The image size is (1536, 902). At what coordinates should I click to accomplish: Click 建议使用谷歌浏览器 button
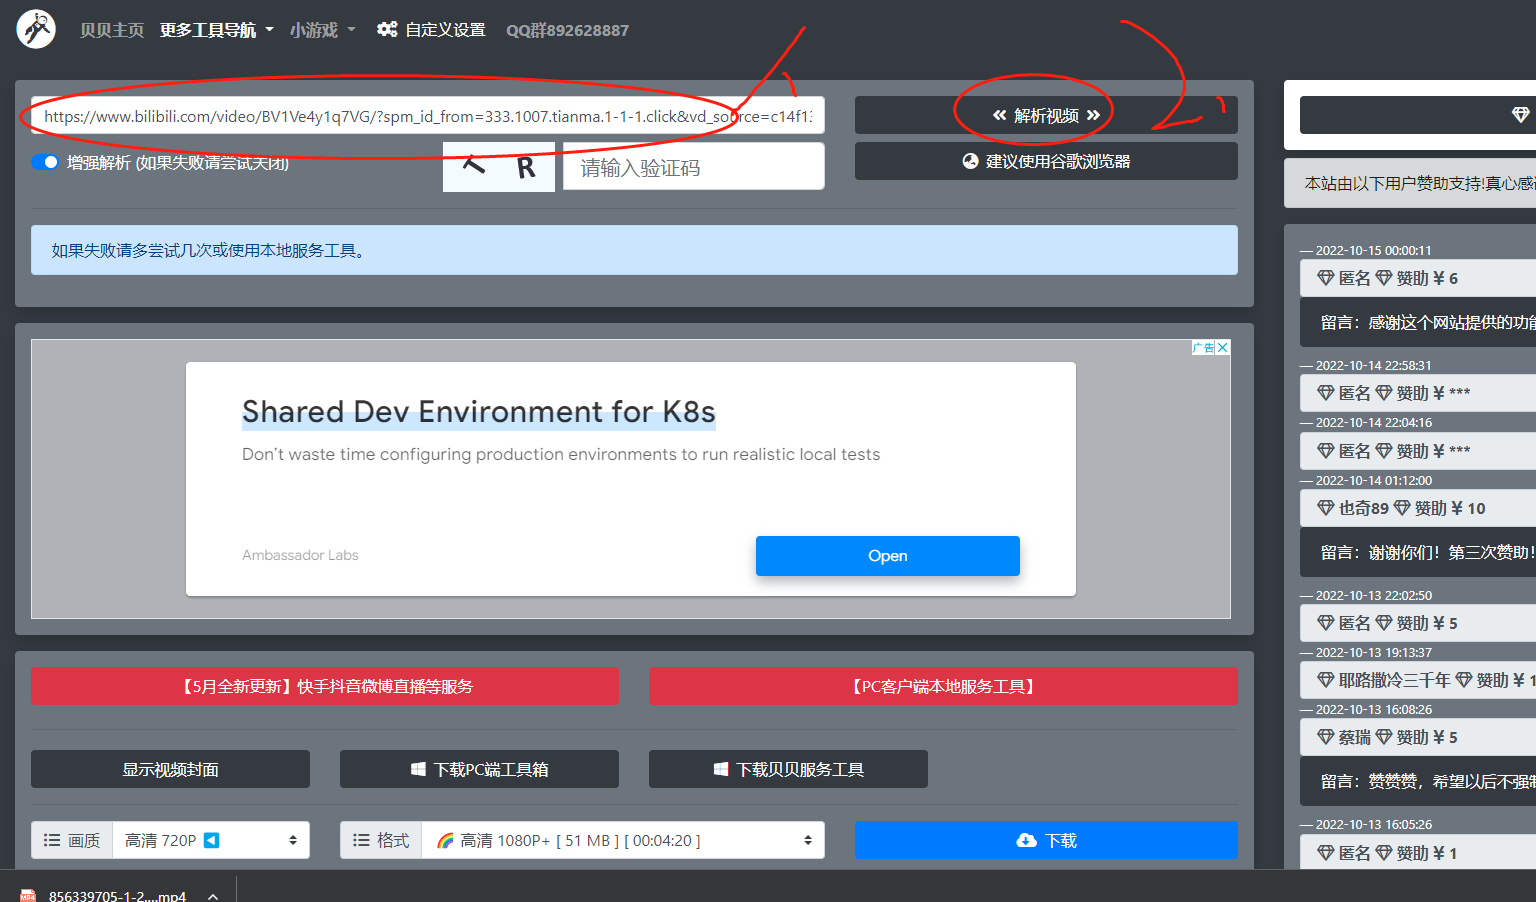1045,161
